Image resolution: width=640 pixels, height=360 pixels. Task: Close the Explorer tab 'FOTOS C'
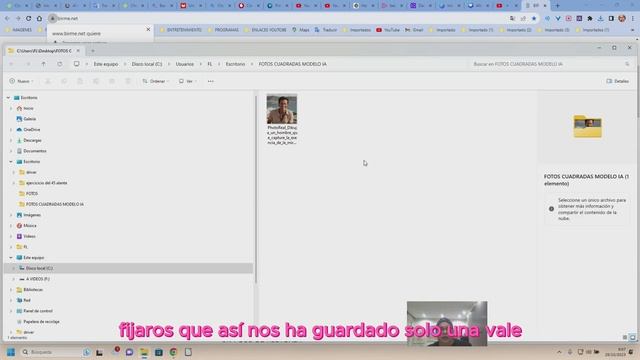pos(78,51)
